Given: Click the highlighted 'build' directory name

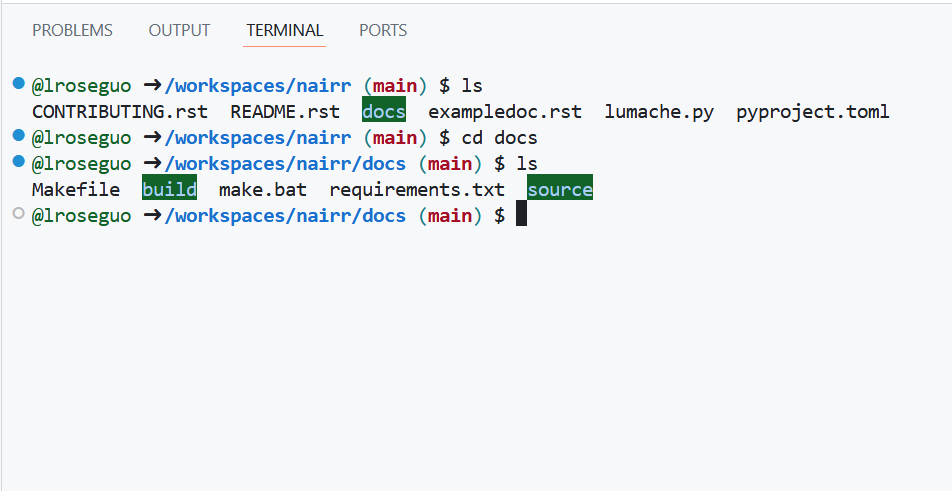Looking at the screenshot, I should tap(169, 189).
